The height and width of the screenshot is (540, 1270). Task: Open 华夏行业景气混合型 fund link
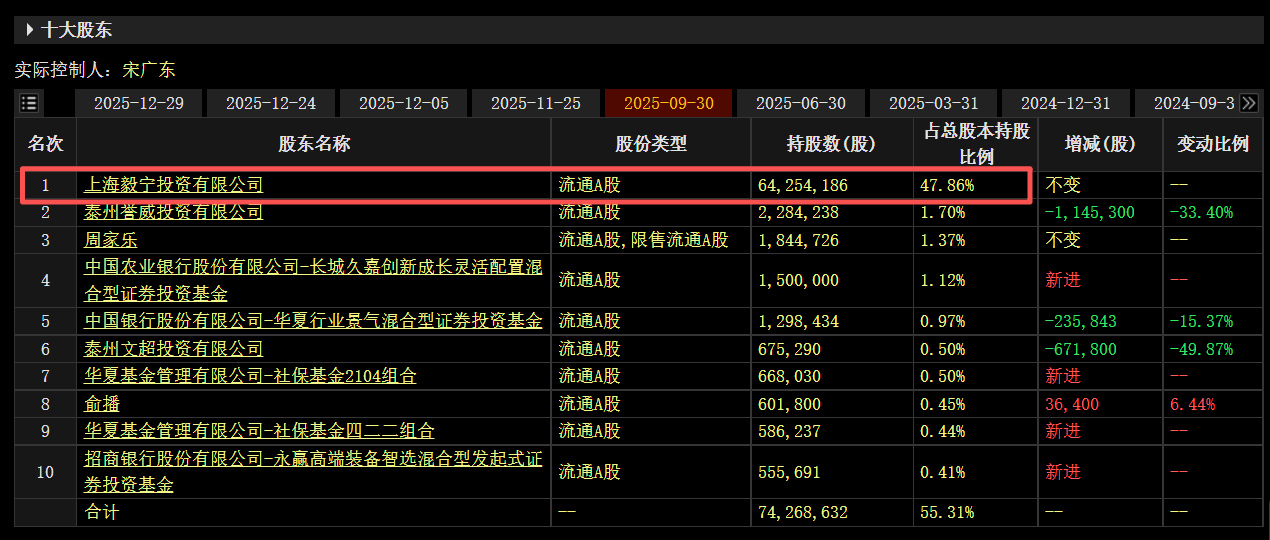point(313,321)
